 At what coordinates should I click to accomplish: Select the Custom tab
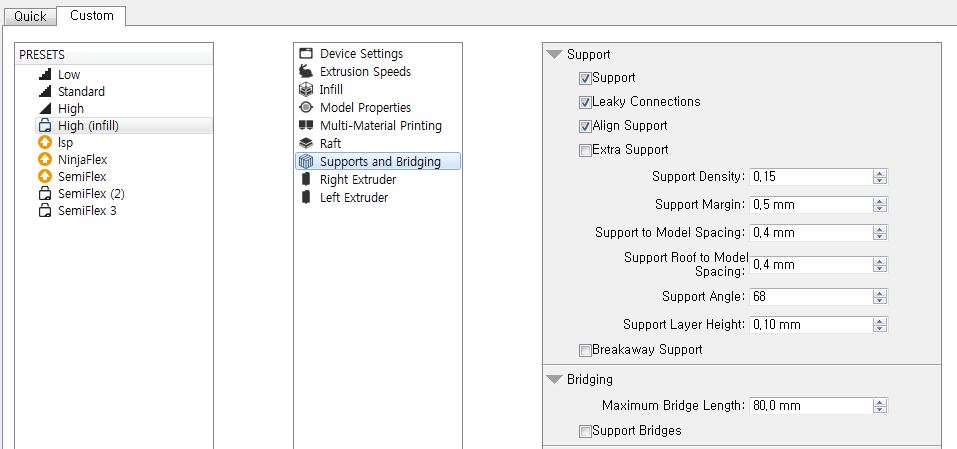[x=91, y=16]
